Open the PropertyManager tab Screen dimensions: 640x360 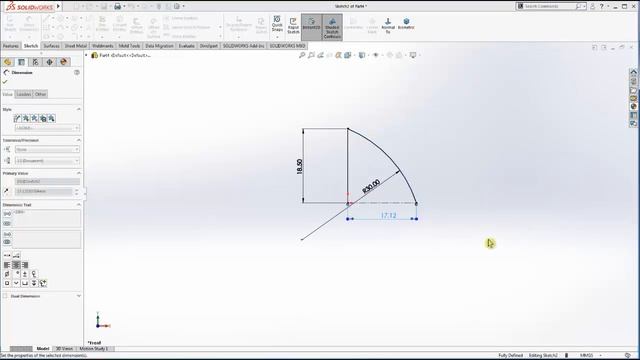[x=22, y=62]
